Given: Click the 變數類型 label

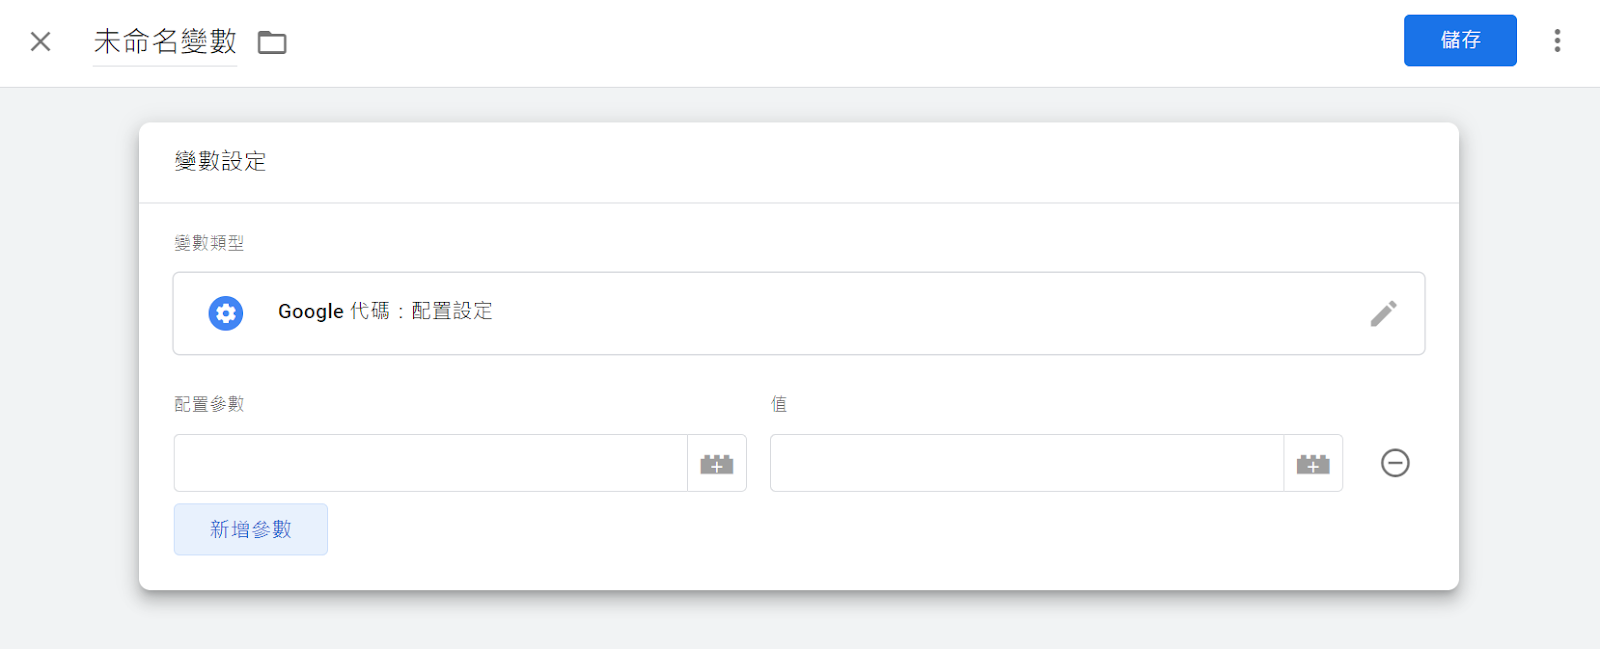Looking at the screenshot, I should point(209,242).
